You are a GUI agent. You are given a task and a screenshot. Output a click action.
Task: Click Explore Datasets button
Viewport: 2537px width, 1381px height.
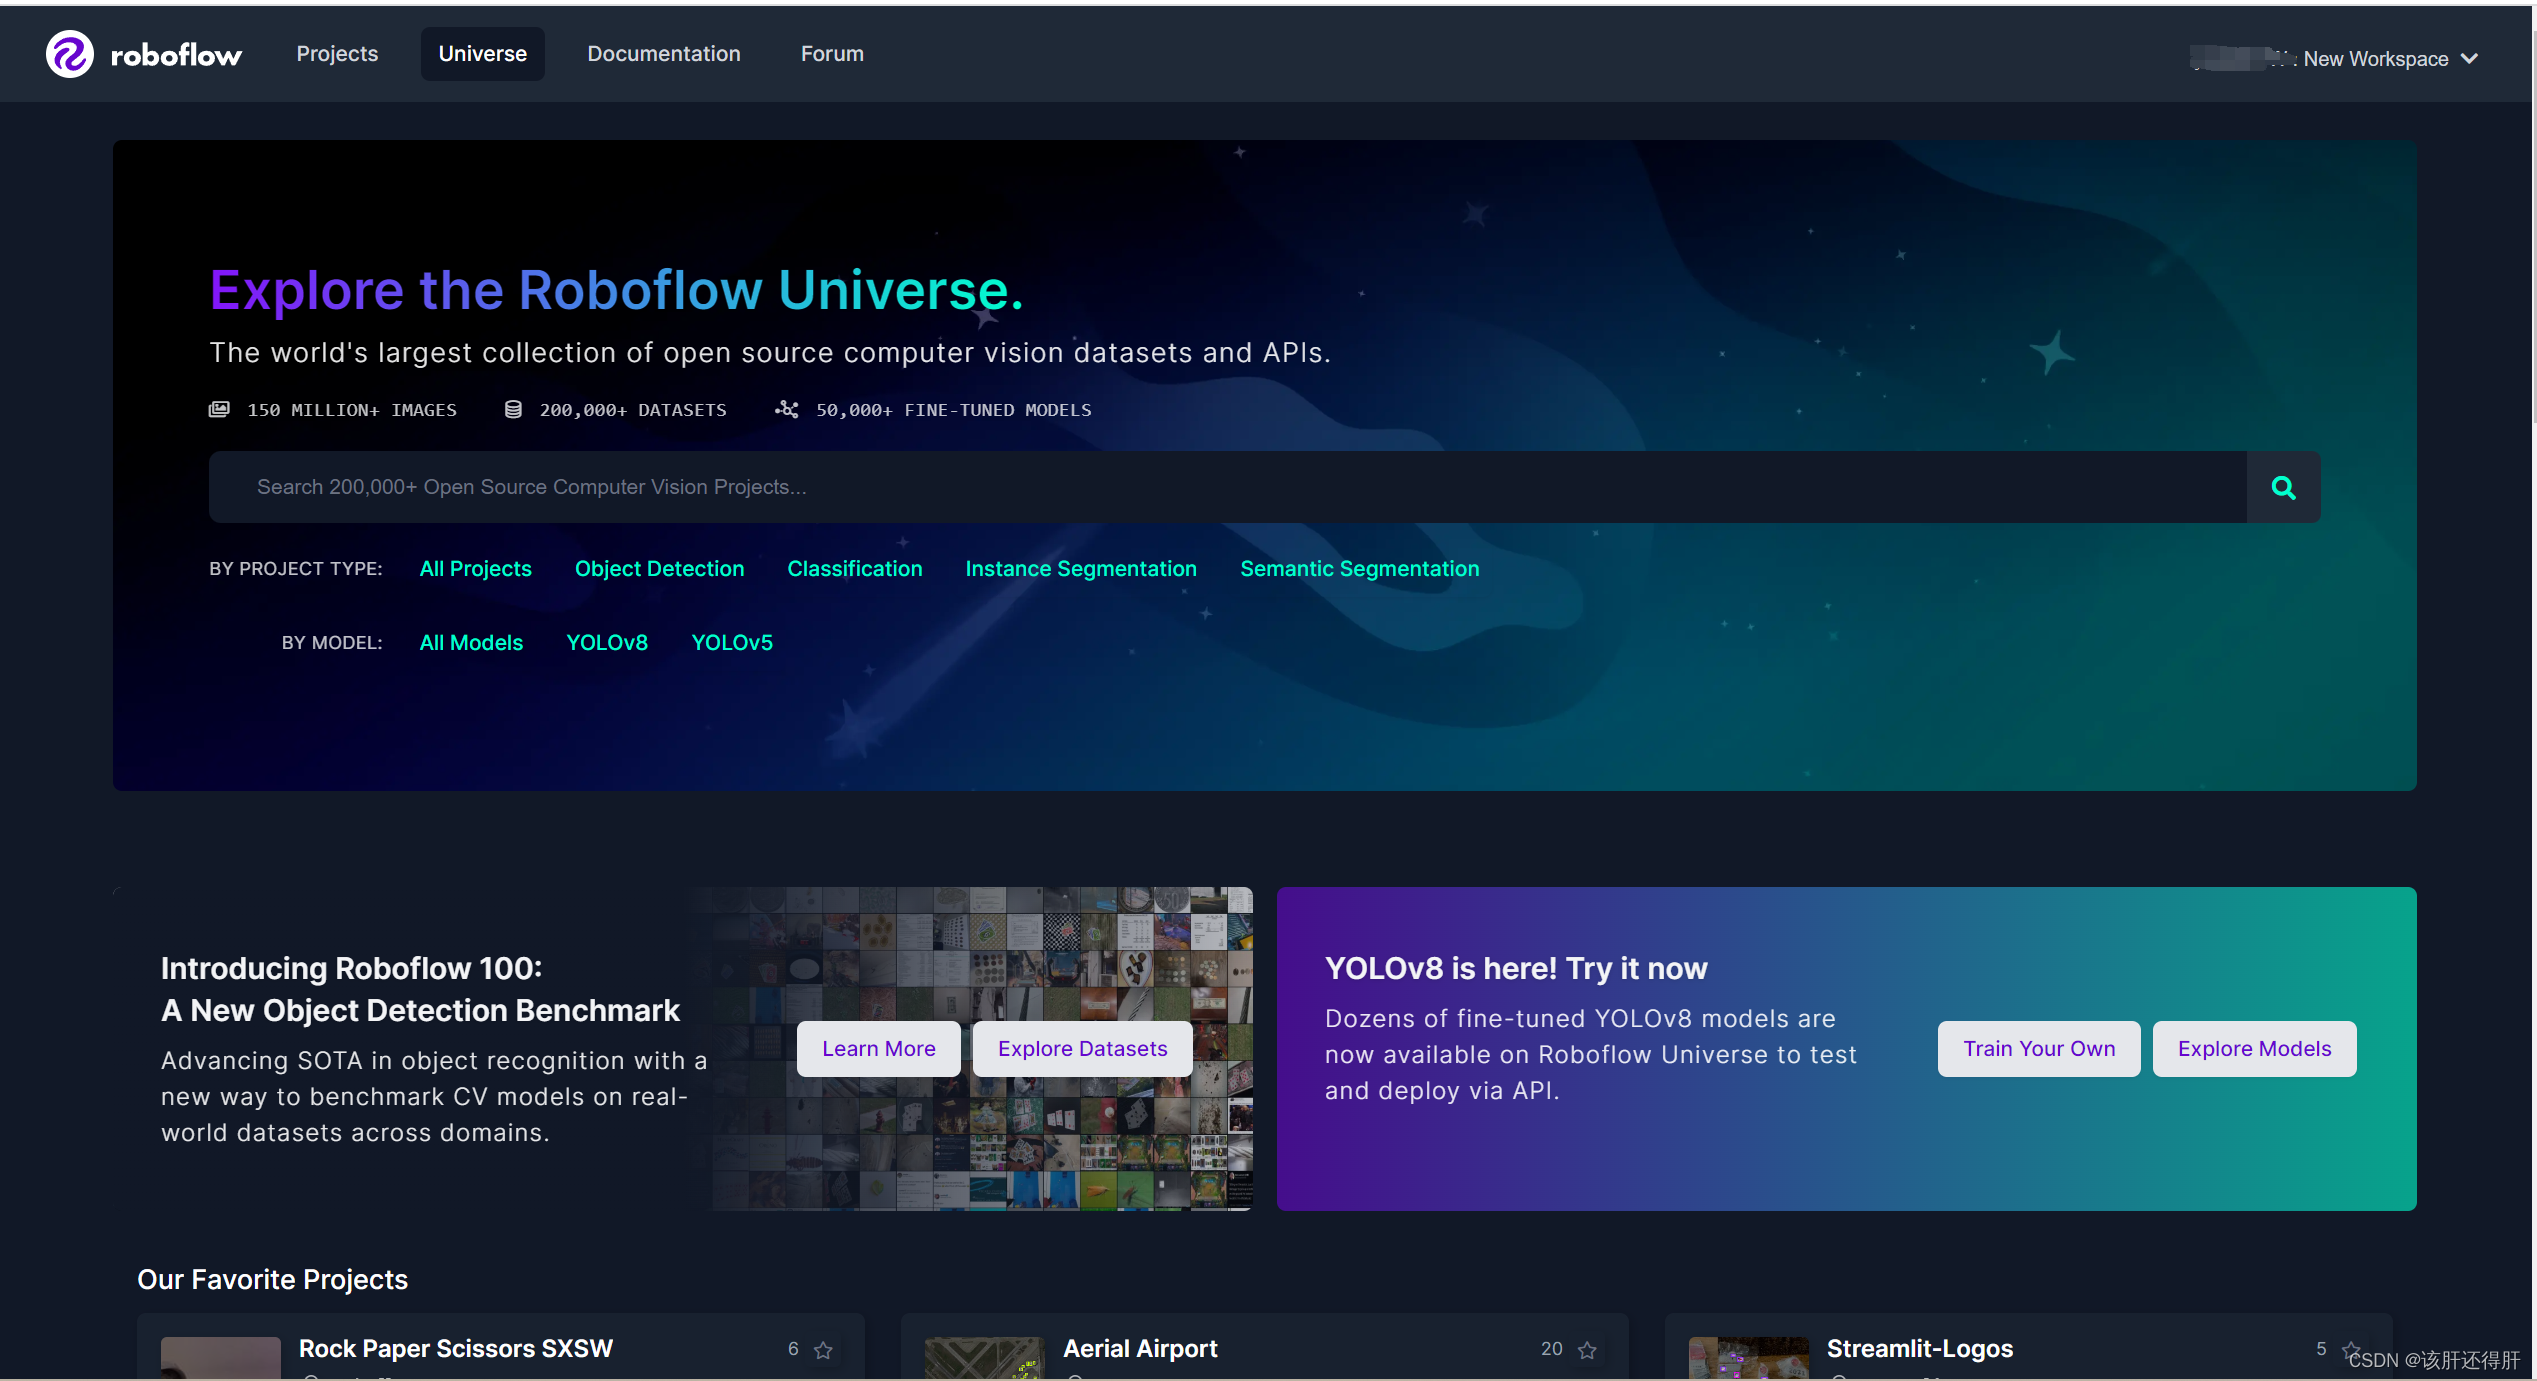[x=1082, y=1049]
